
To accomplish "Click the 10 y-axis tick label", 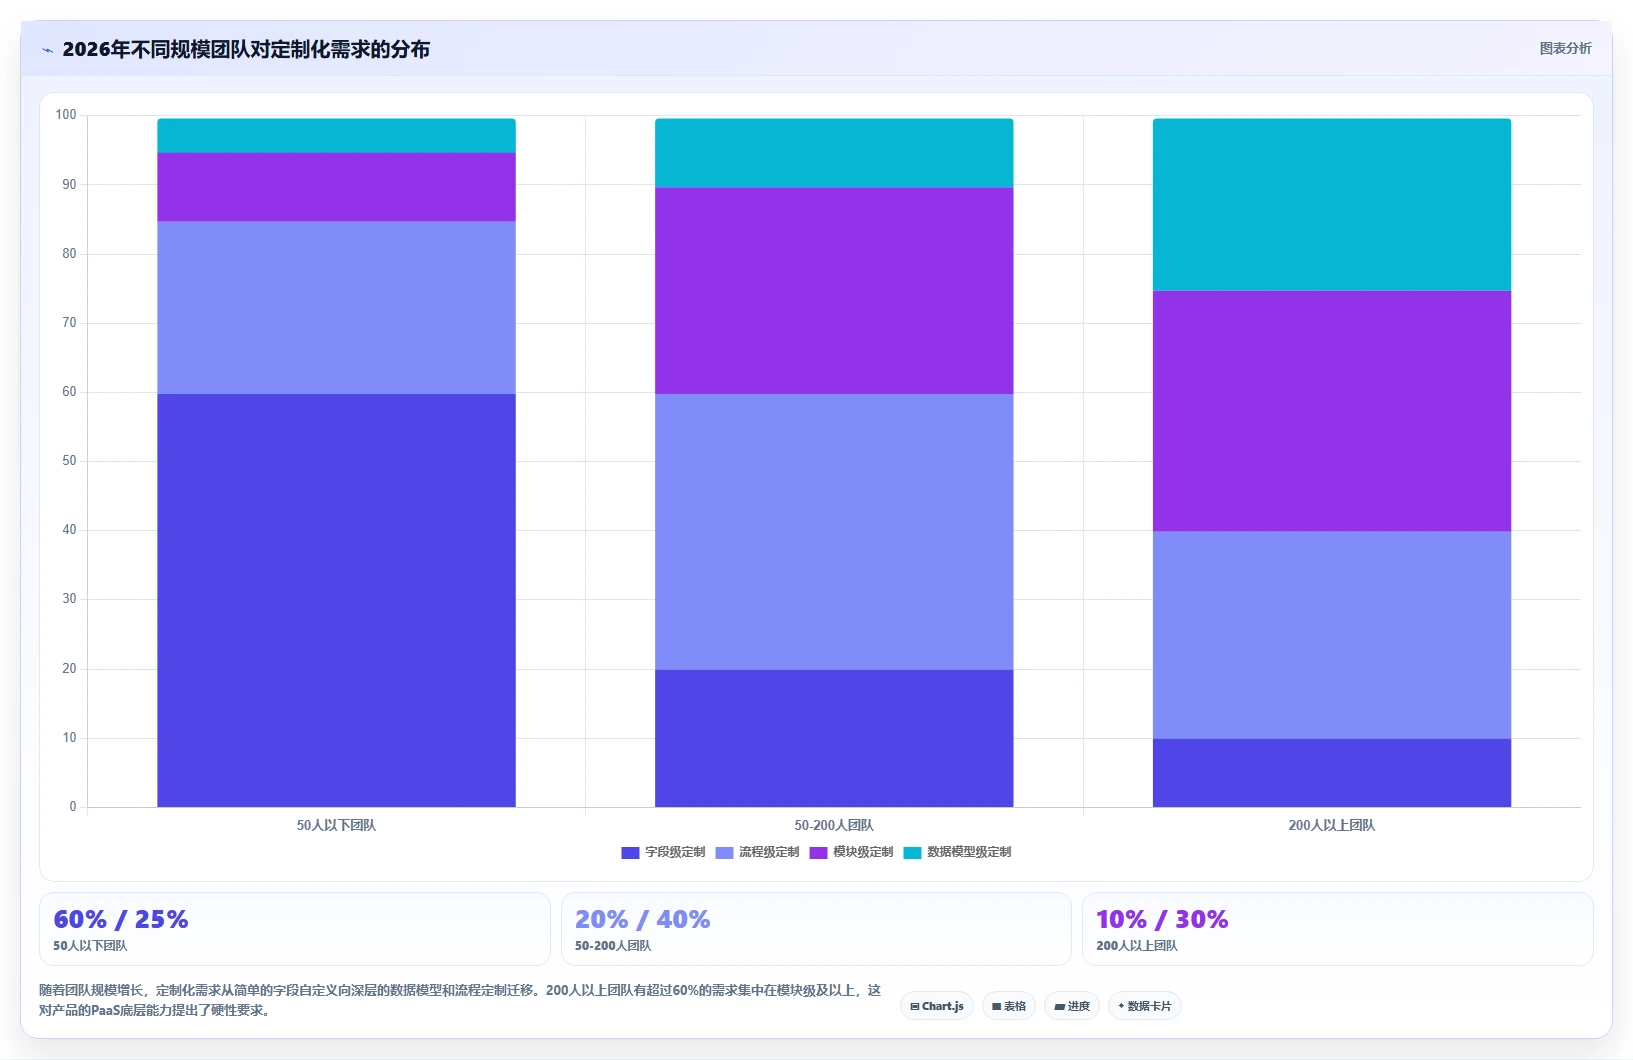I will click(69, 738).
